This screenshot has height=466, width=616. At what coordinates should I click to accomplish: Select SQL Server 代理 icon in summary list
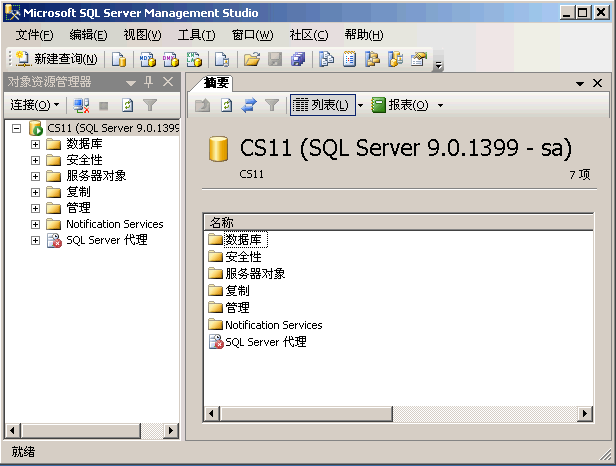tap(215, 342)
